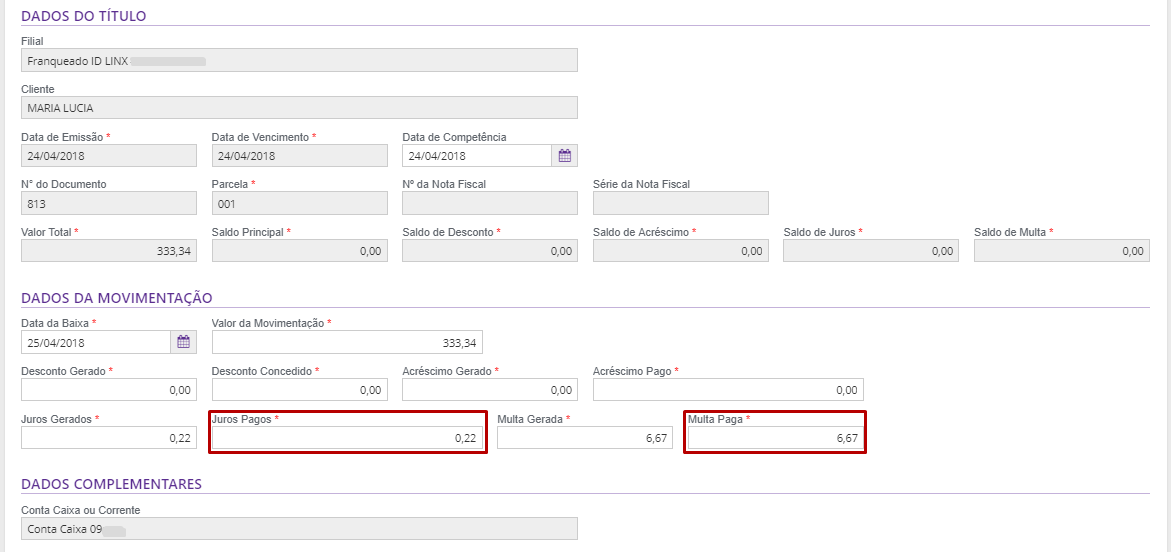Click the Filial field
Image resolution: width=1171 pixels, height=552 pixels.
click(x=299, y=60)
